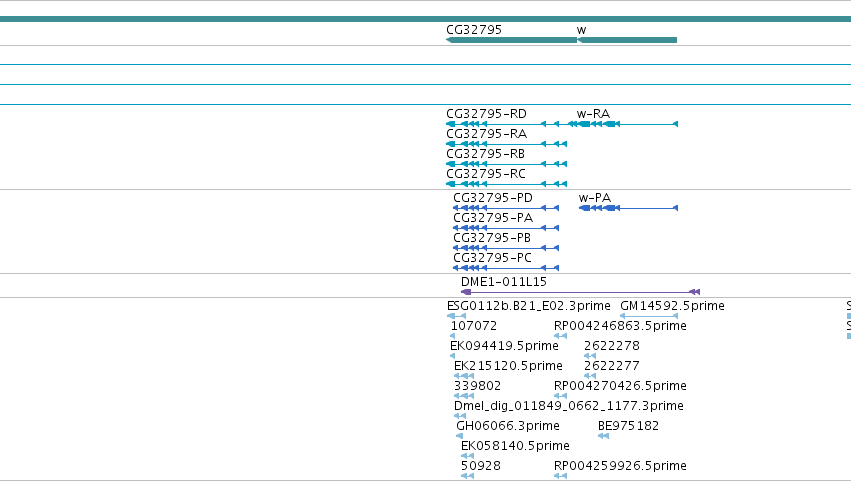The width and height of the screenshot is (851, 481).
Task: Click the CG32795-PC protein label
Action: 492,258
